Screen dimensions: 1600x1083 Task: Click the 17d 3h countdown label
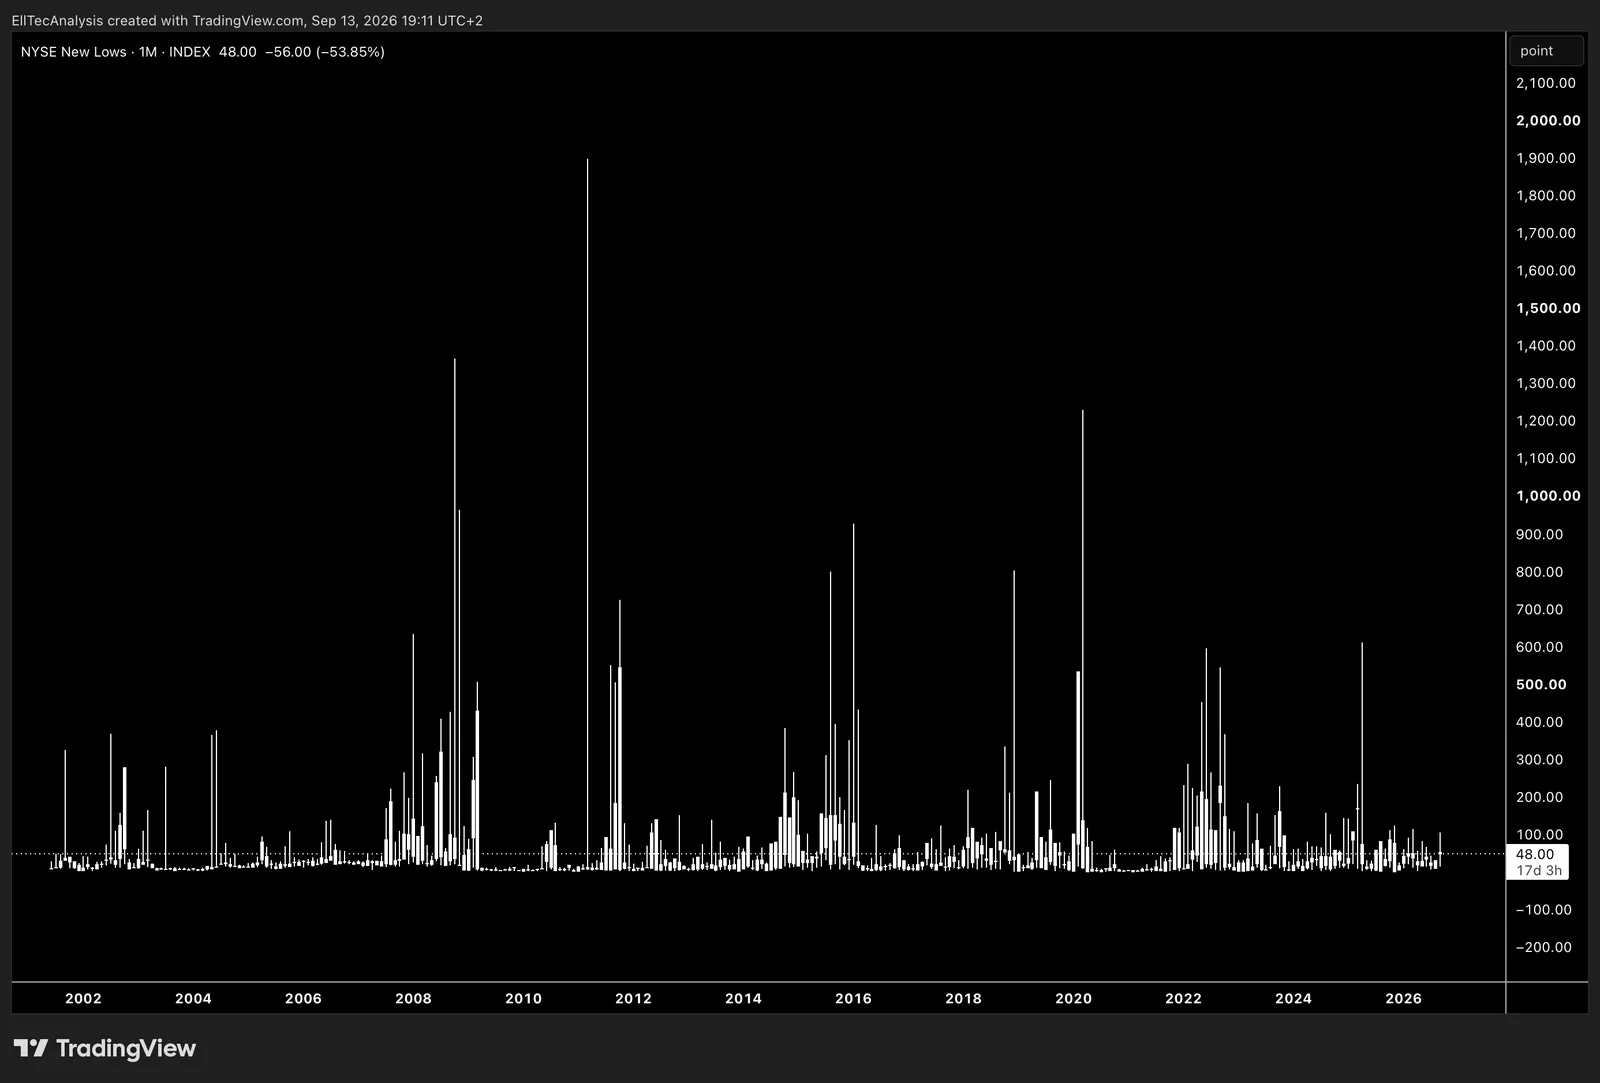coord(1539,870)
